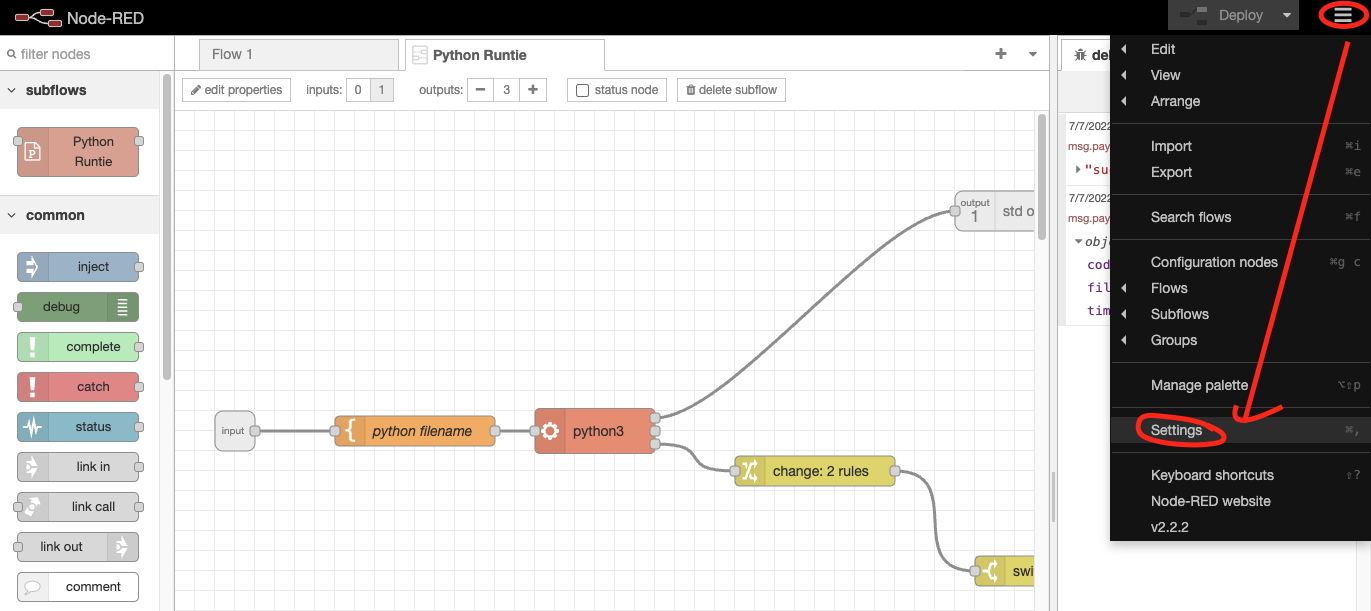Screen dimensions: 1371x611
Task: Focus the filter nodes search field
Action: [87, 54]
